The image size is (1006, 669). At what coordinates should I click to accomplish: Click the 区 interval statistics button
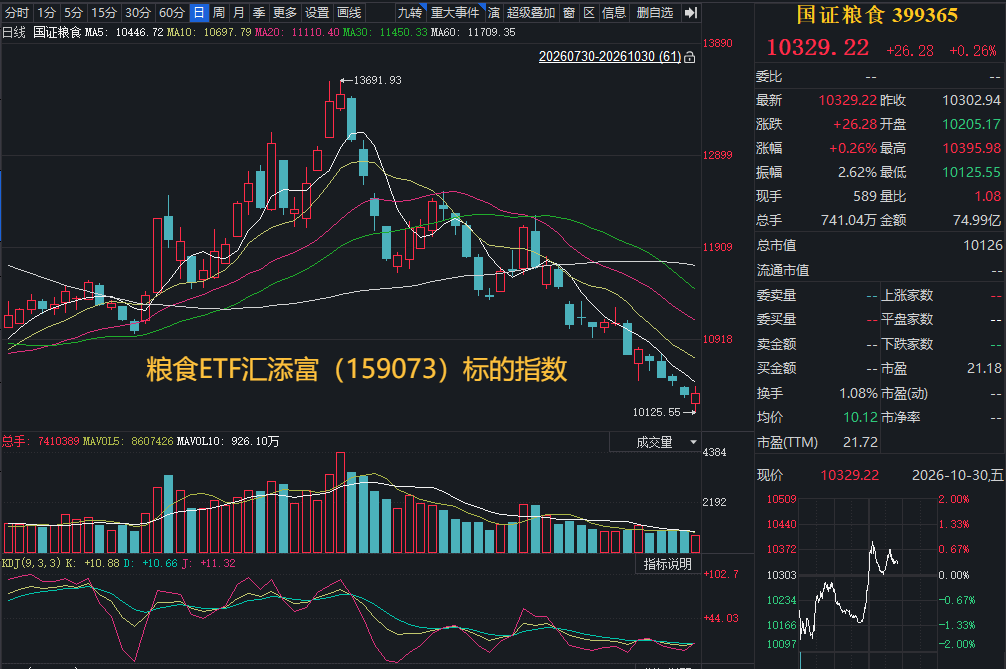coord(589,12)
